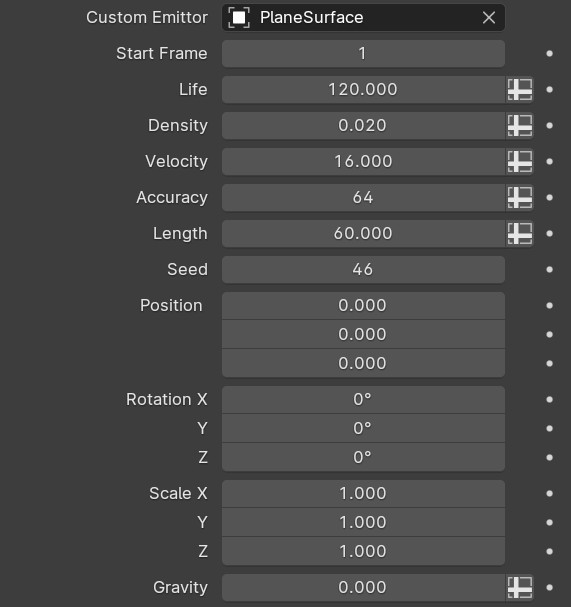The width and height of the screenshot is (571, 607).
Task: Click the Velocity value 16.000
Action: click(363, 161)
